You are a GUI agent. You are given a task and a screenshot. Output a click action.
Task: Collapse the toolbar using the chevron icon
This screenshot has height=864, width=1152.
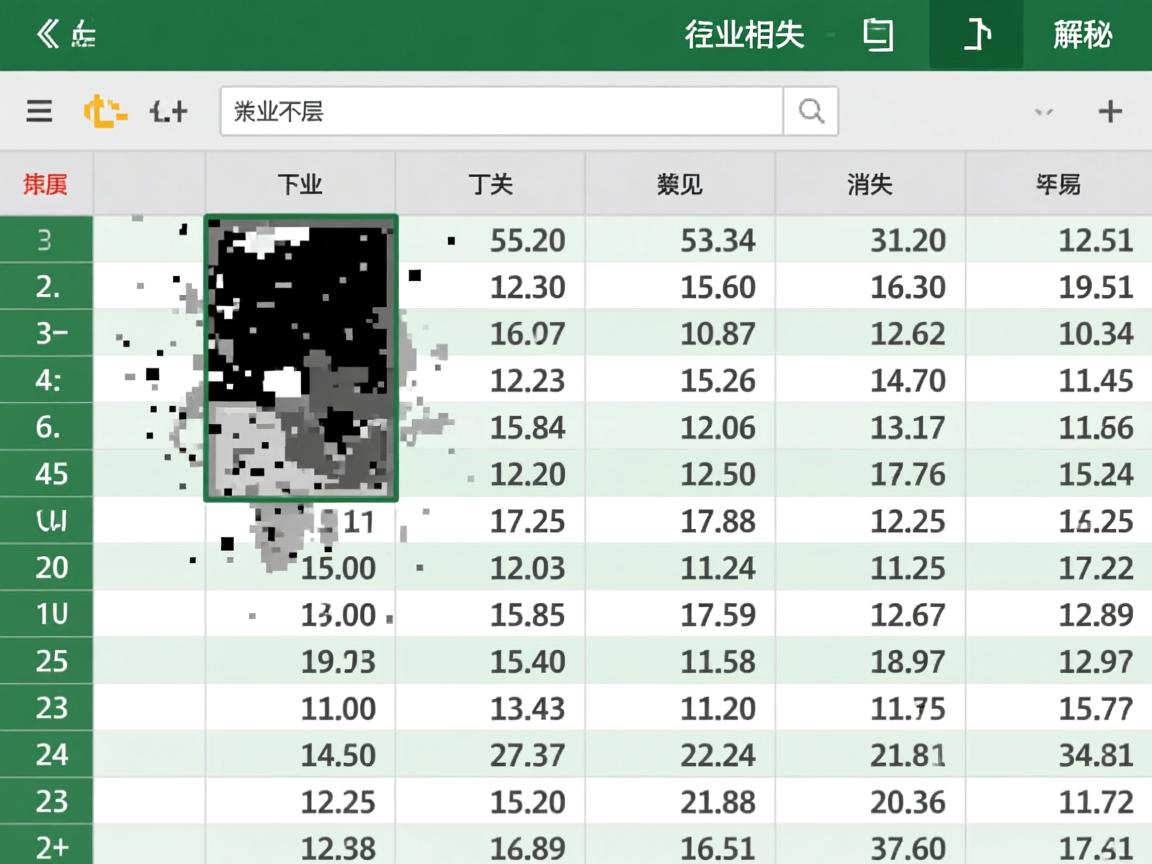click(x=1043, y=113)
